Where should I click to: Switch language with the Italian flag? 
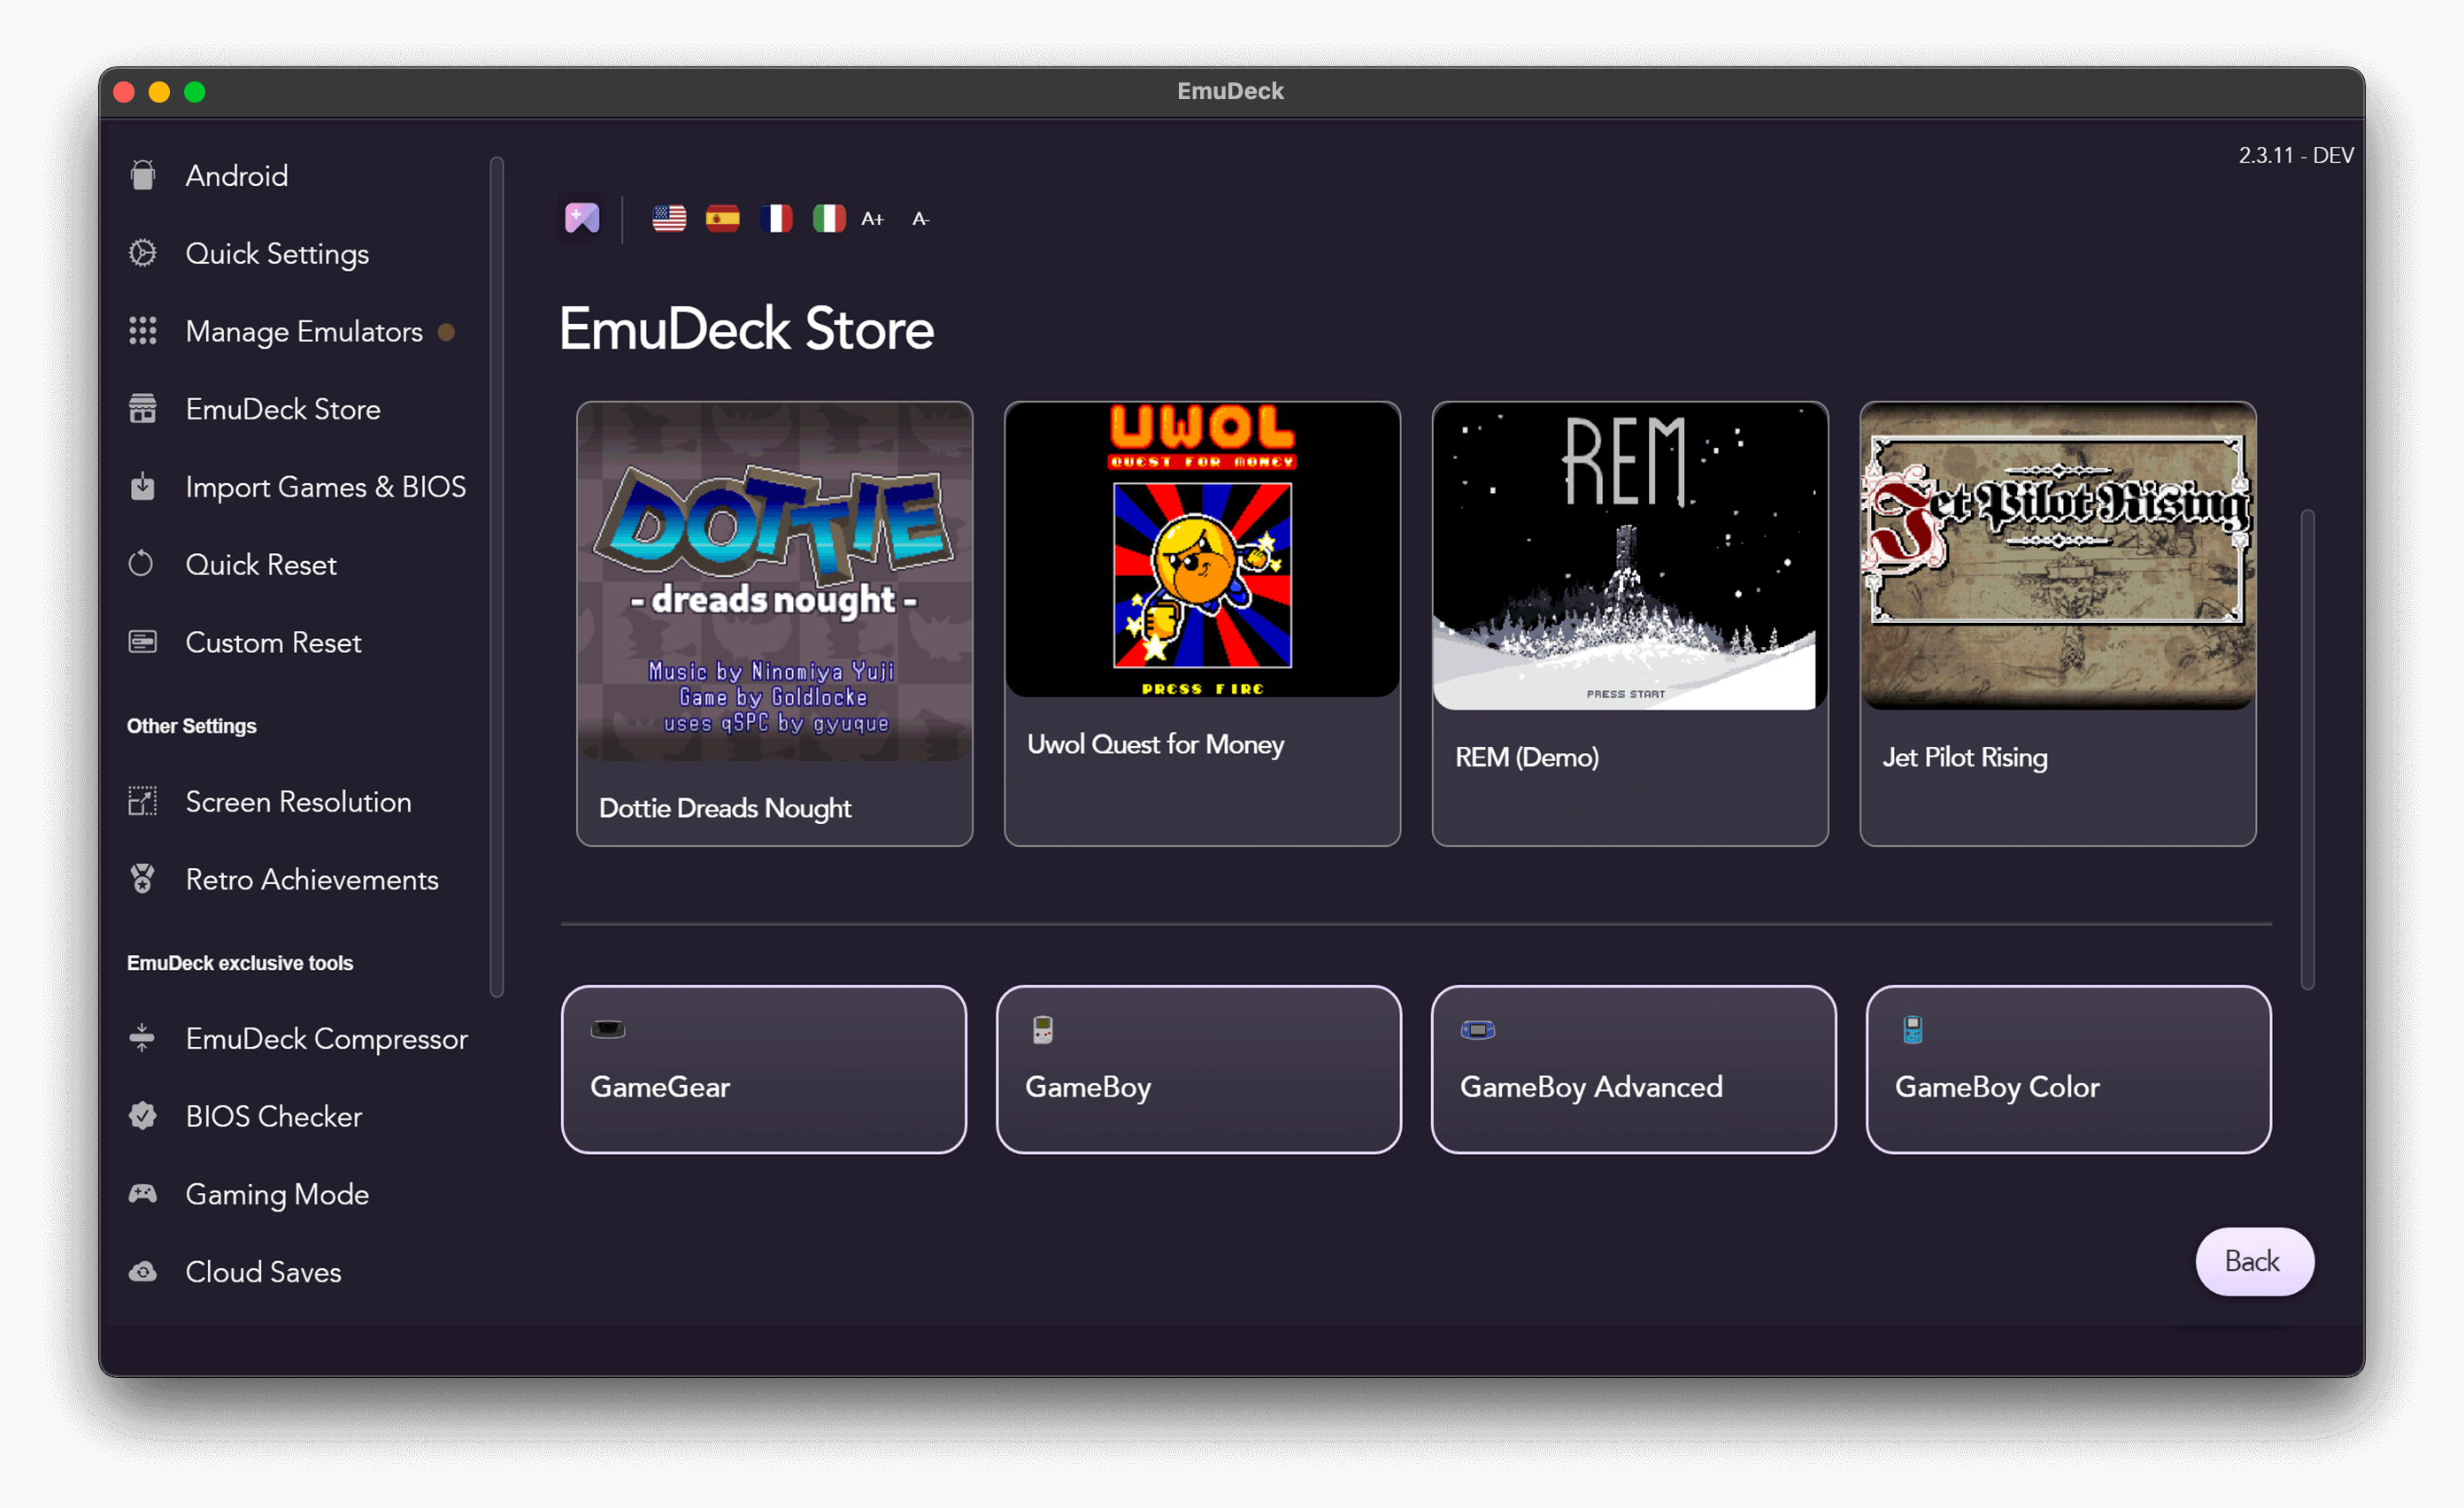[x=828, y=218]
